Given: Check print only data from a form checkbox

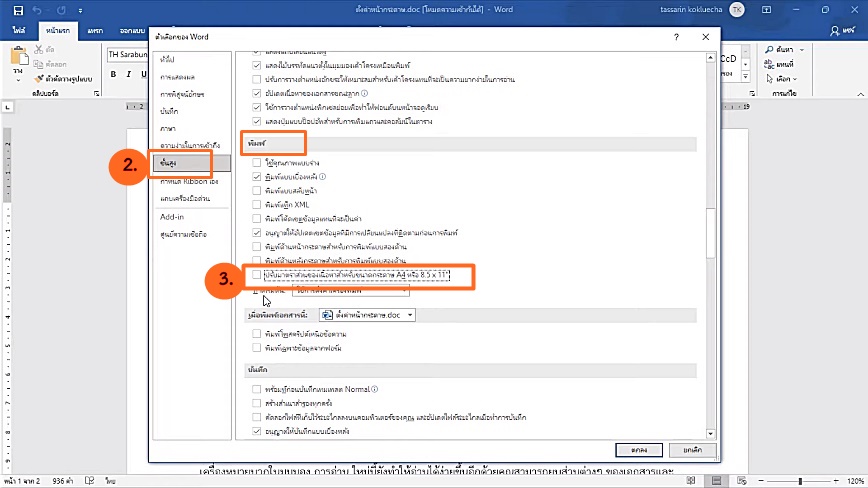Looking at the screenshot, I should tap(256, 348).
